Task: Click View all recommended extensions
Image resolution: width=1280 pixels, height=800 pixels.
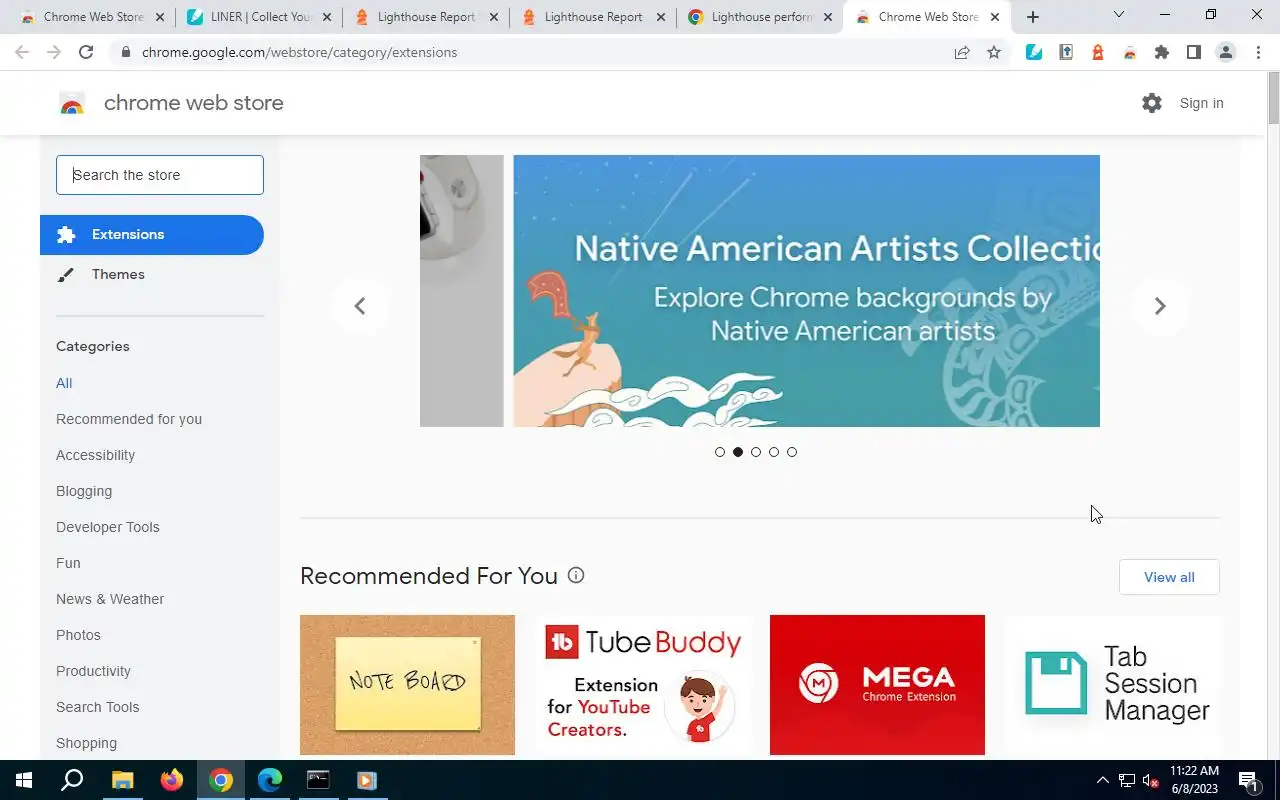Action: [x=1169, y=577]
